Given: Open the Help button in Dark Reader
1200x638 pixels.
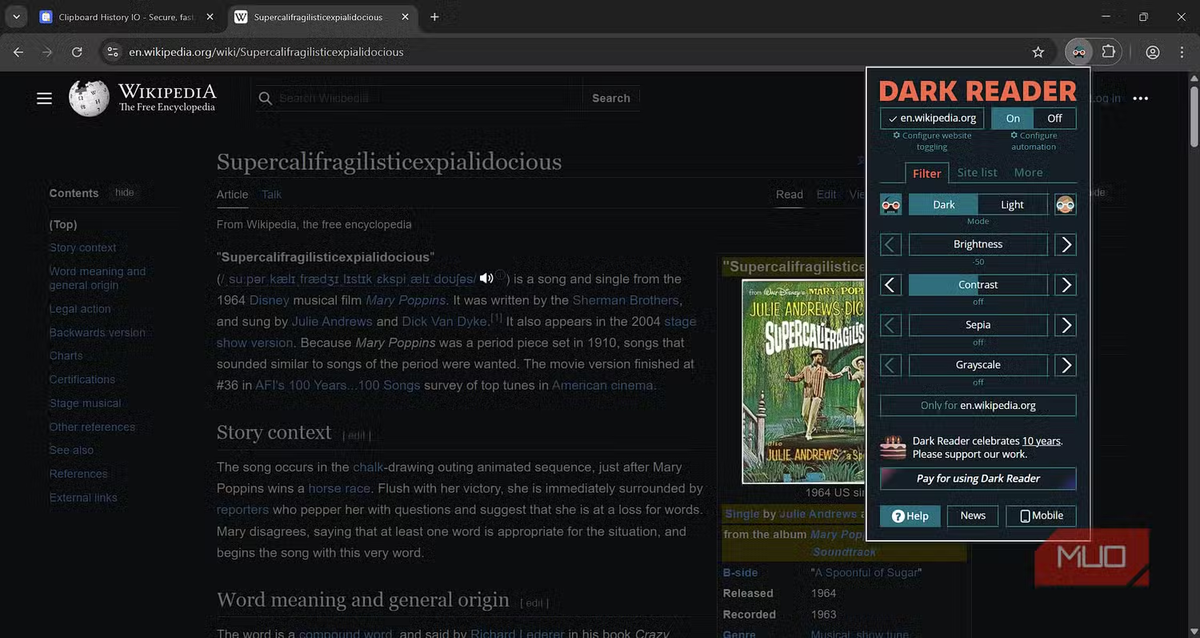Looking at the screenshot, I should (910, 516).
